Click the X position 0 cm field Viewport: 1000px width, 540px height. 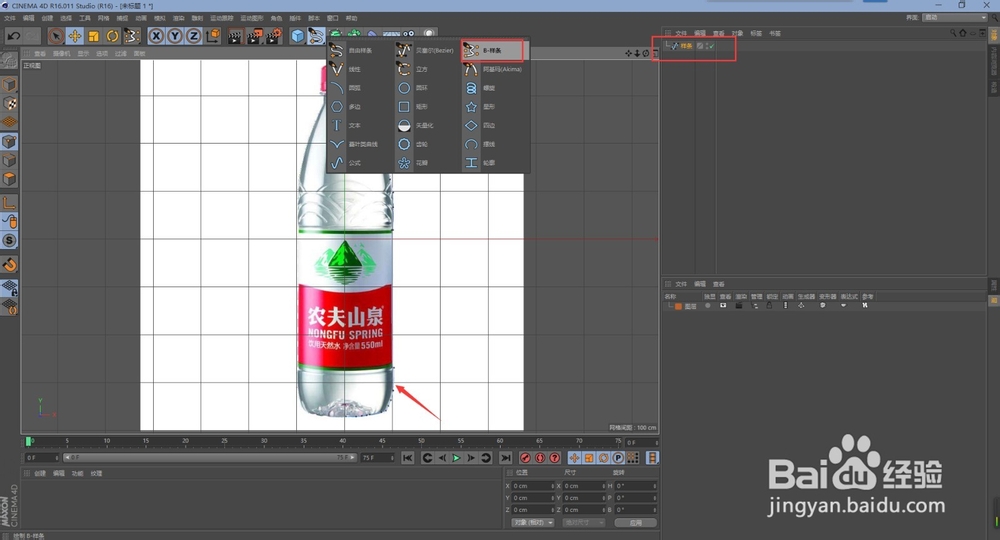coord(533,486)
